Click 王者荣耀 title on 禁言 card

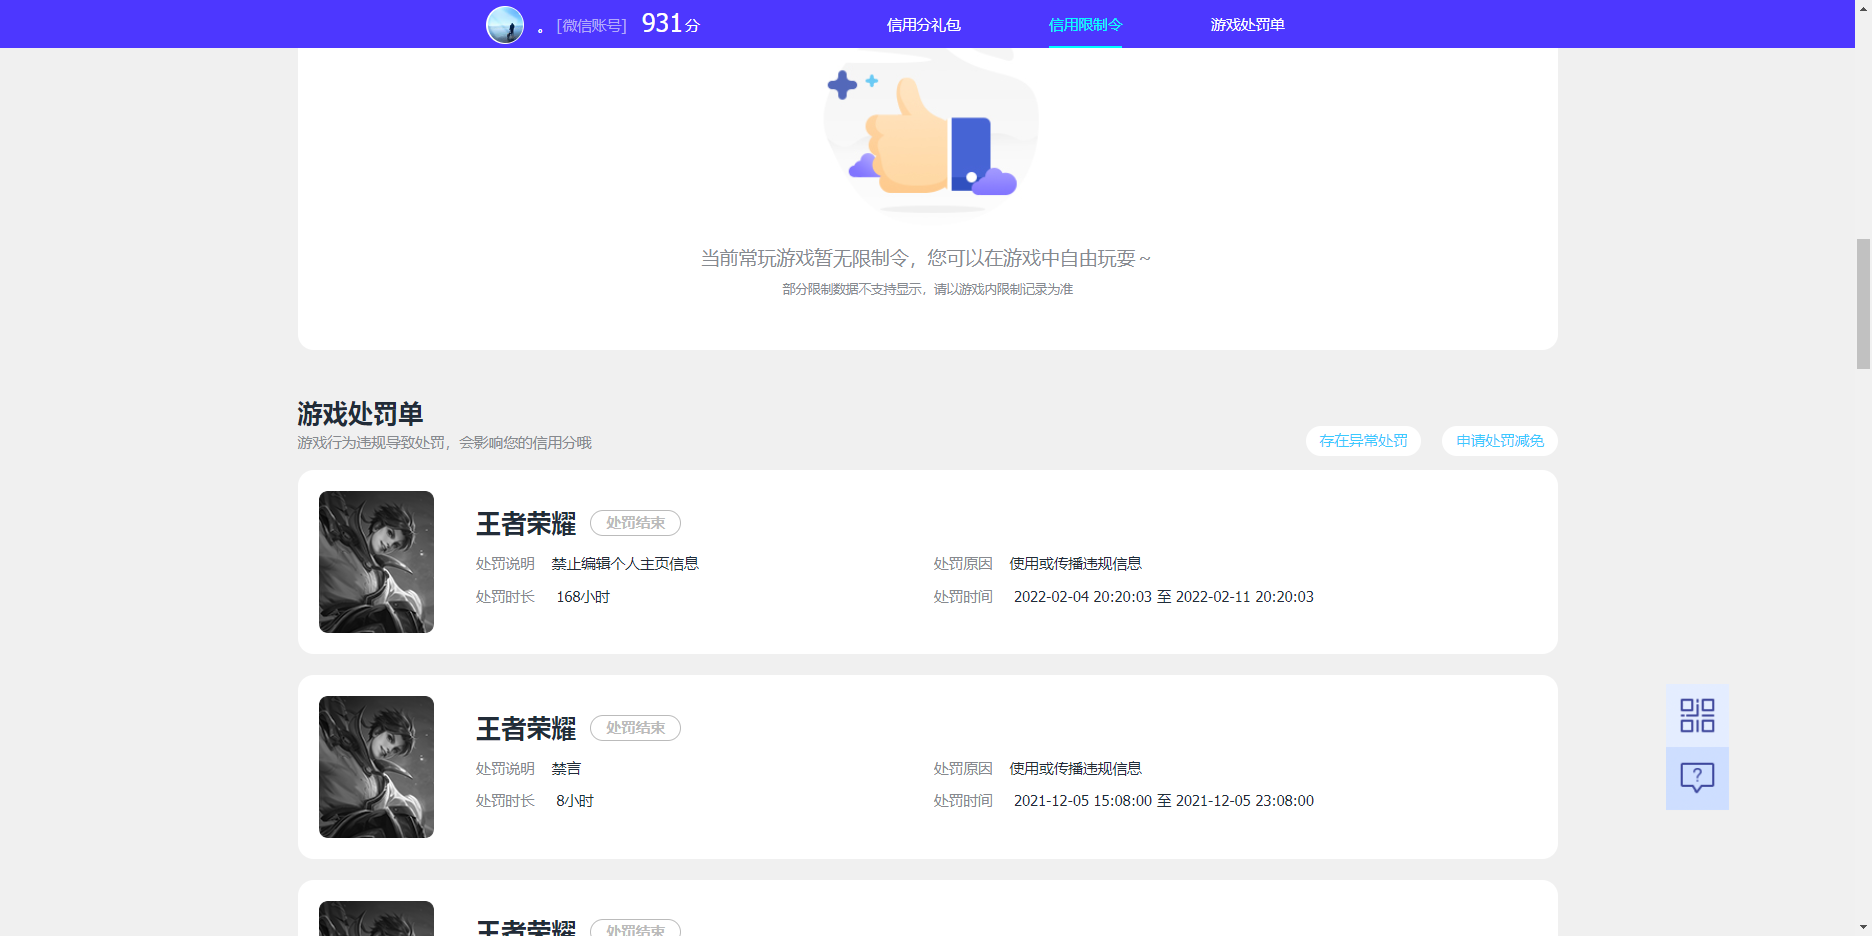pos(526,729)
